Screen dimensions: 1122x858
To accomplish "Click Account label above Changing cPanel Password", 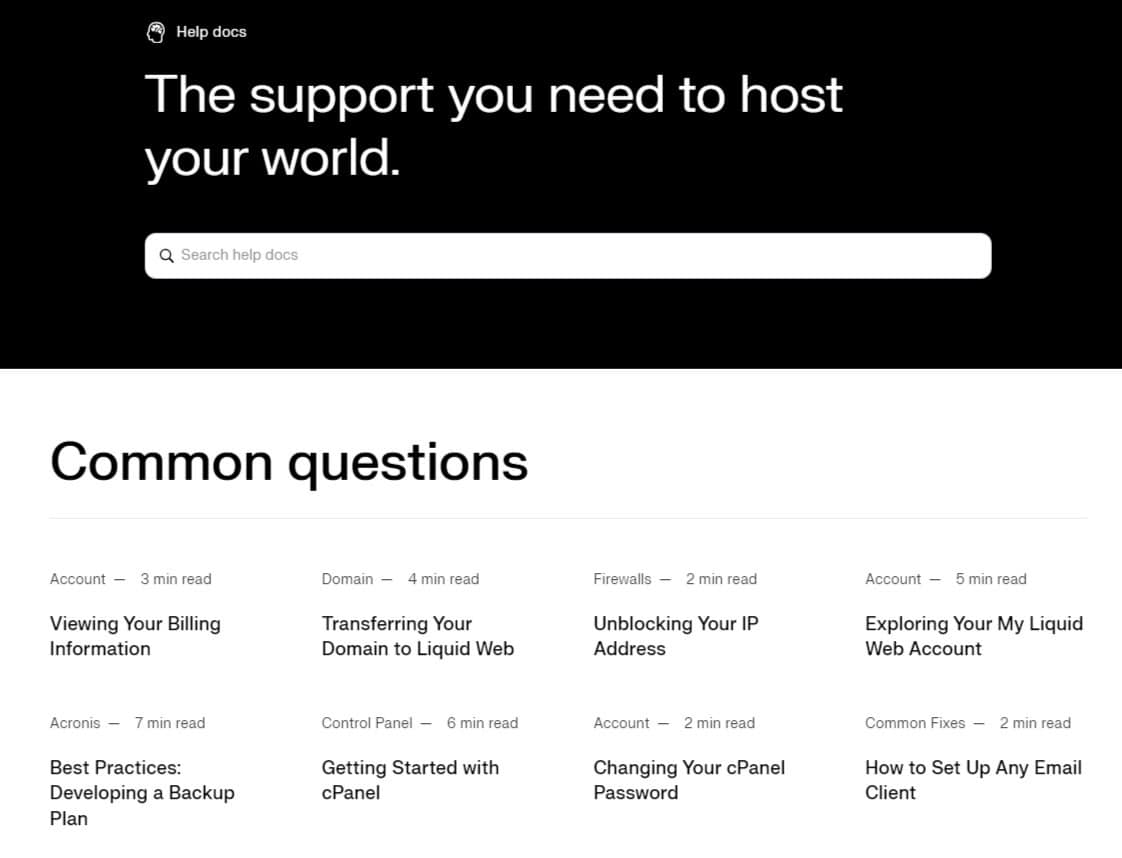I will (621, 723).
